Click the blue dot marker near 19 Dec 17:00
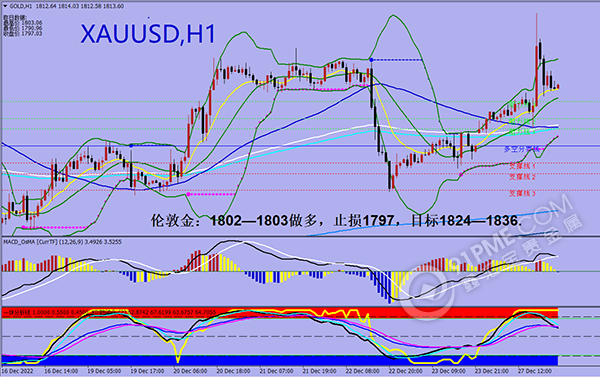This screenshot has width=600, height=377. click(x=131, y=146)
